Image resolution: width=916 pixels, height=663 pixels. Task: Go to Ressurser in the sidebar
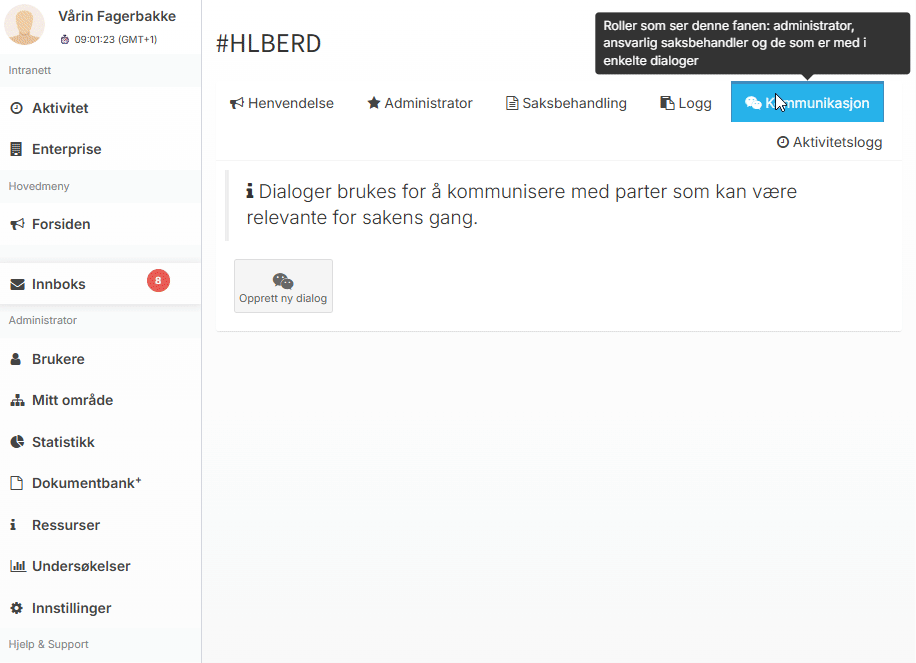tap(66, 525)
